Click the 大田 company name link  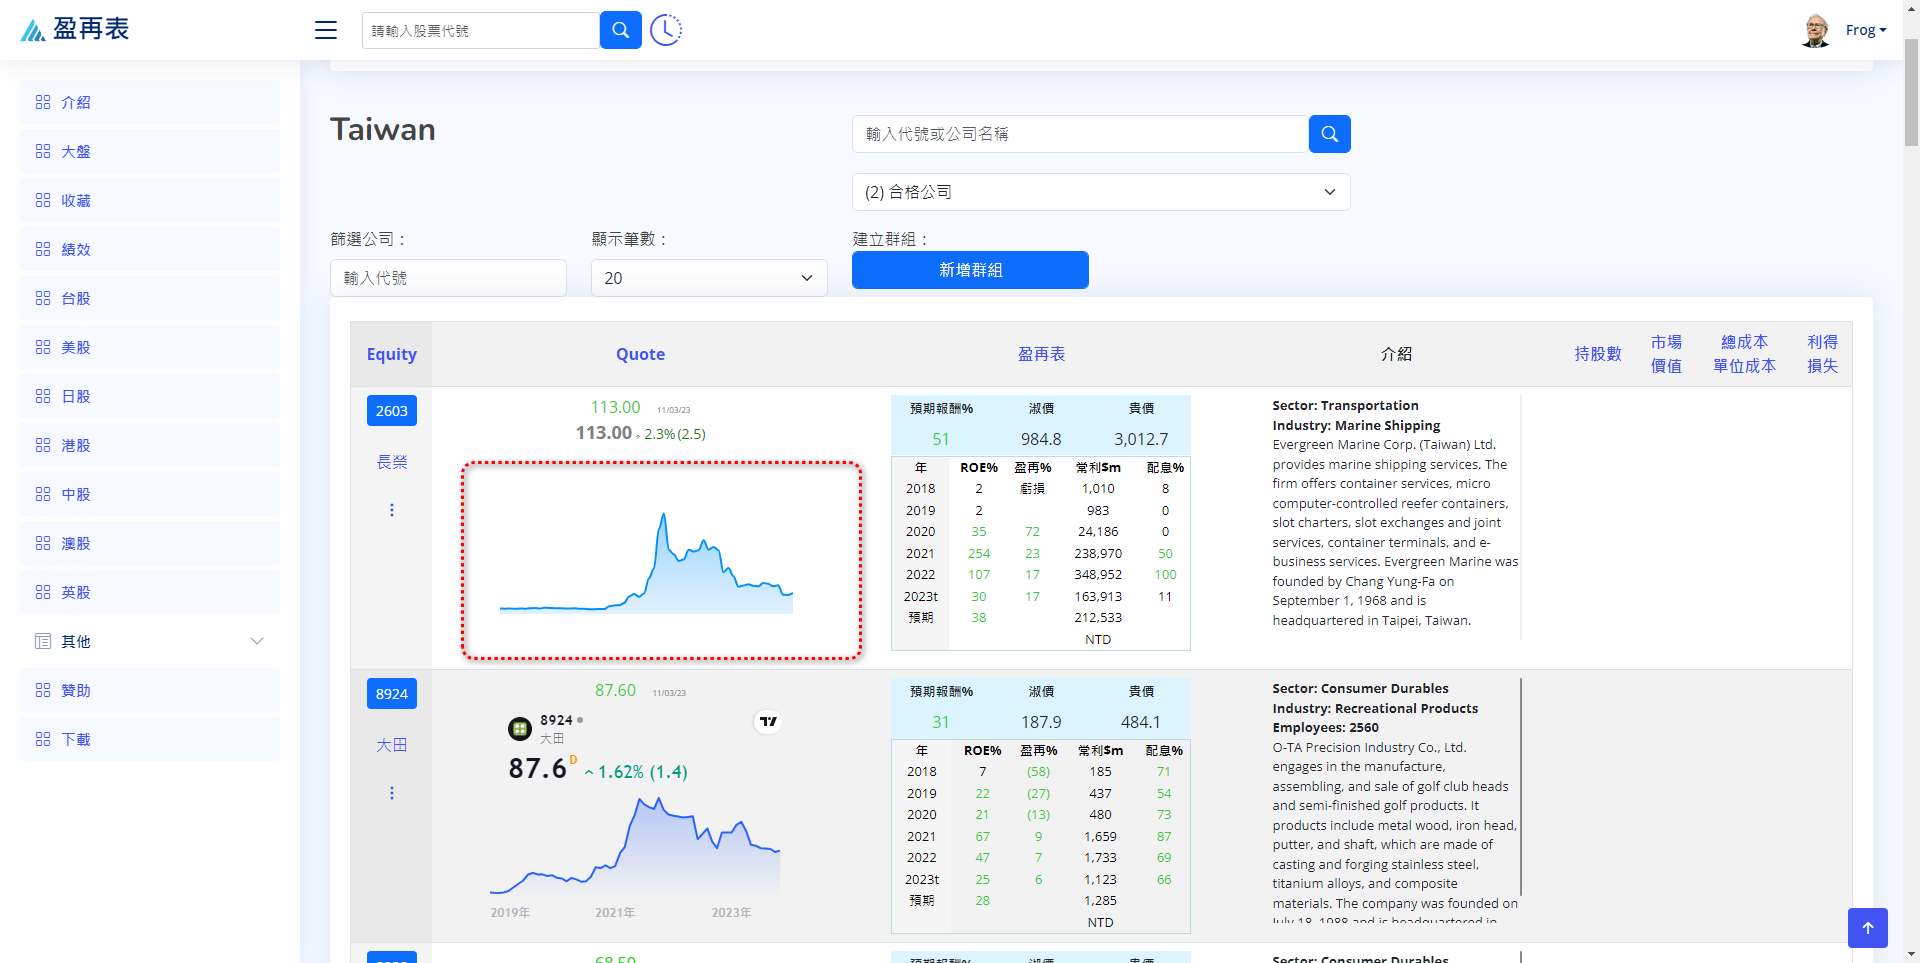click(x=392, y=745)
